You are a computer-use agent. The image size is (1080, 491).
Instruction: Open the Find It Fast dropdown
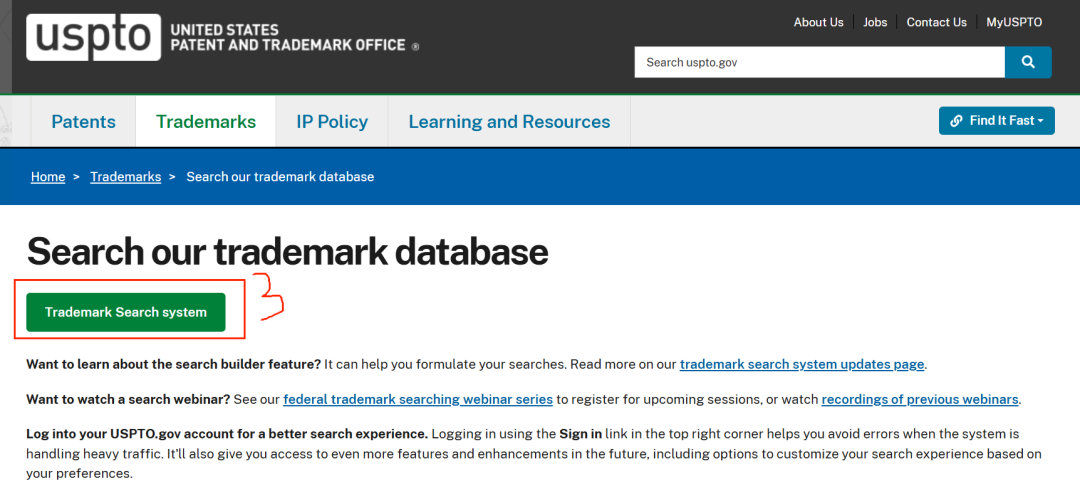996,121
